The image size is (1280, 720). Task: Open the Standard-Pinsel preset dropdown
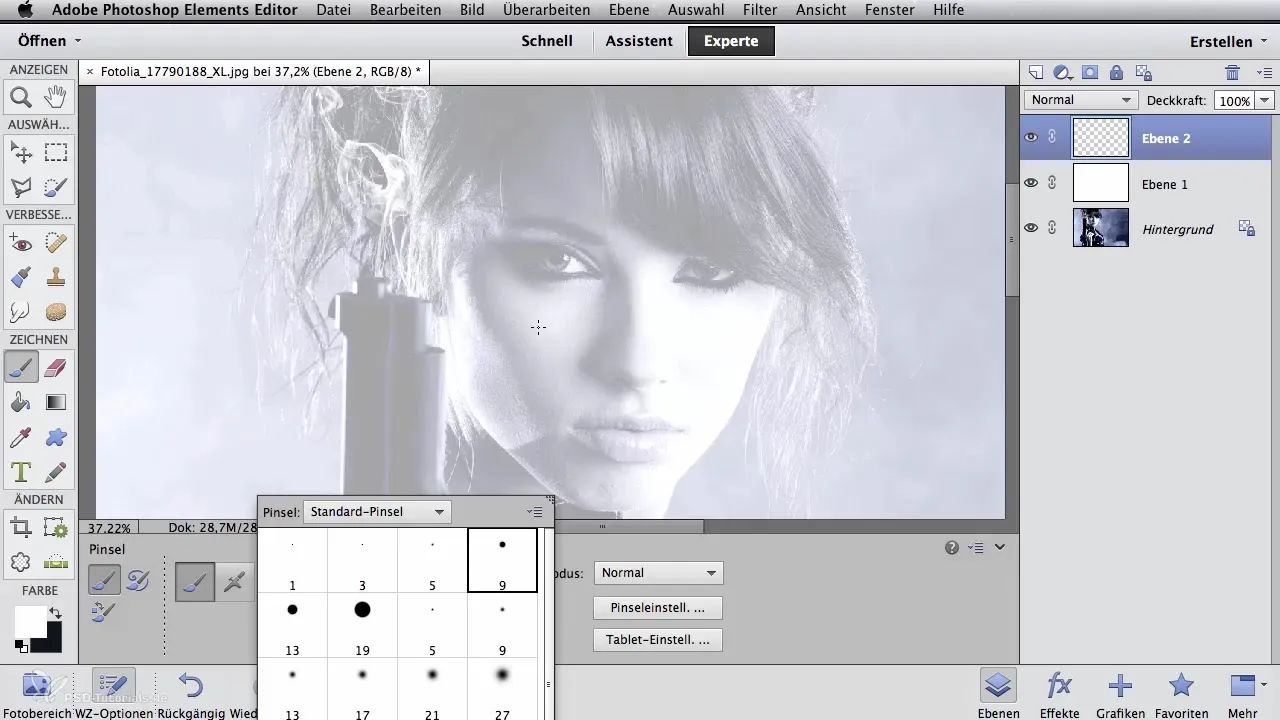pos(377,512)
